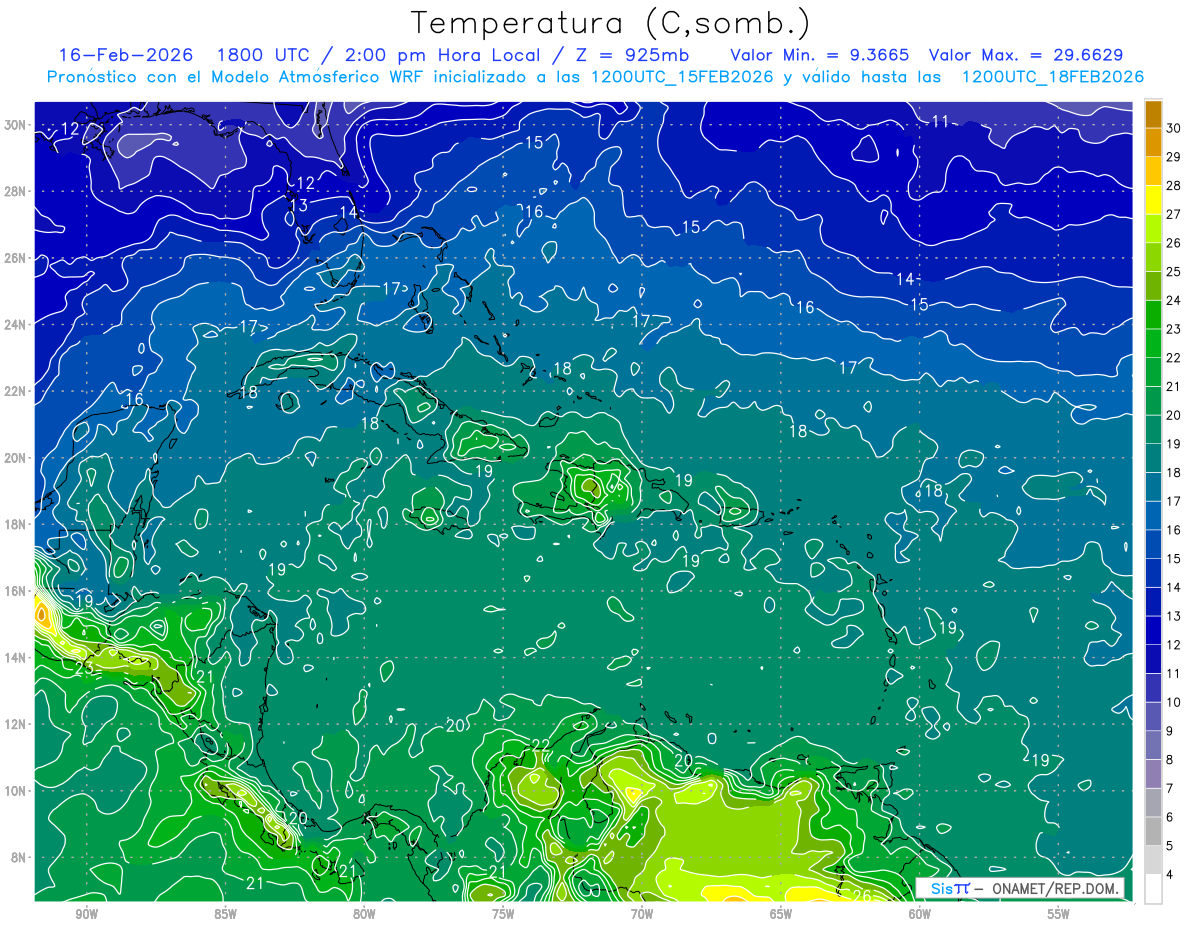This screenshot has height=927, width=1200.
Task: Click the "30N" latitude axis label
Action: [15, 125]
